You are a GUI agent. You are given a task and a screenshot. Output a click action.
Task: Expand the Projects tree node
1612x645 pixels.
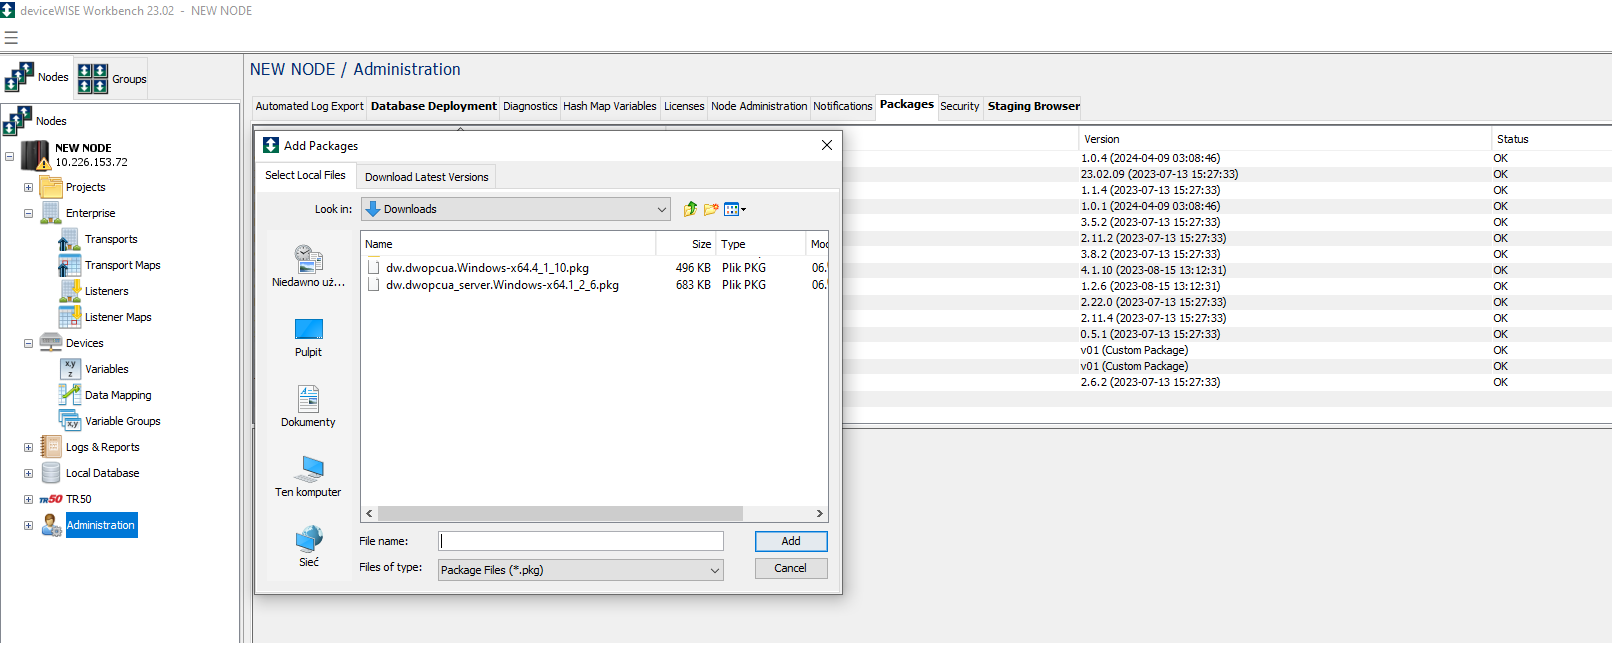28,187
